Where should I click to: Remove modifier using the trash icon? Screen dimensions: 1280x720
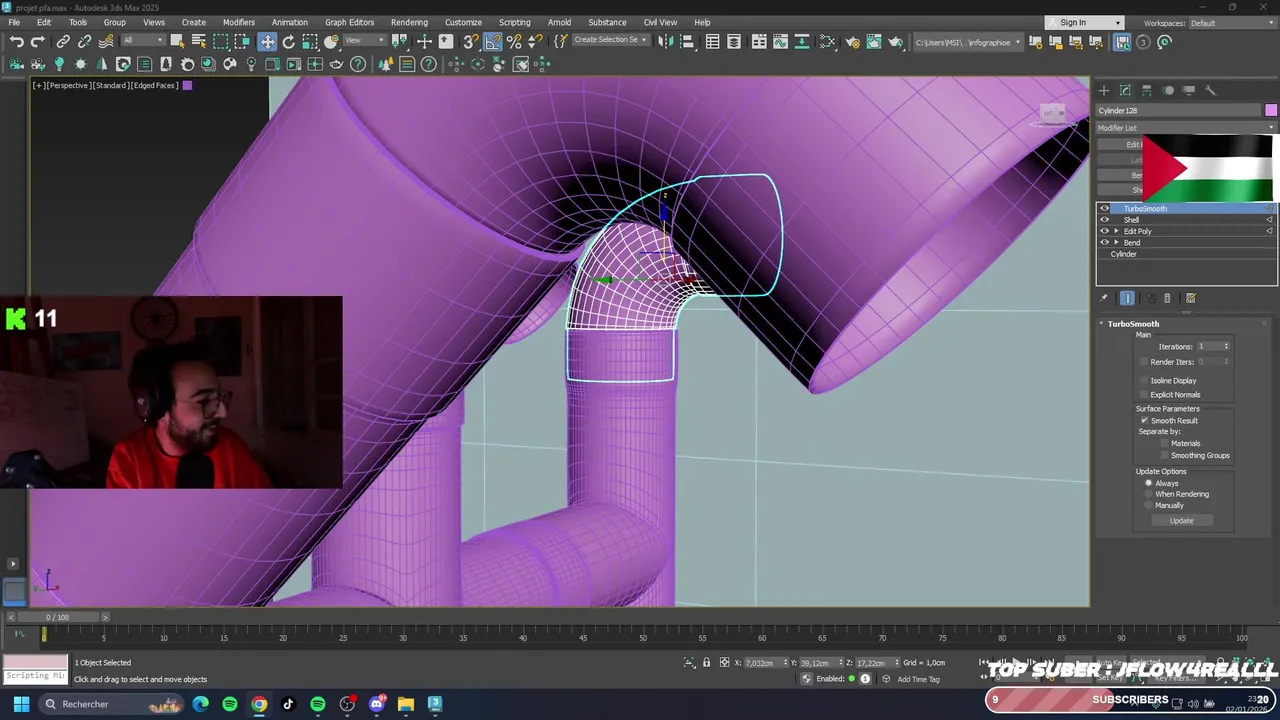[1167, 298]
